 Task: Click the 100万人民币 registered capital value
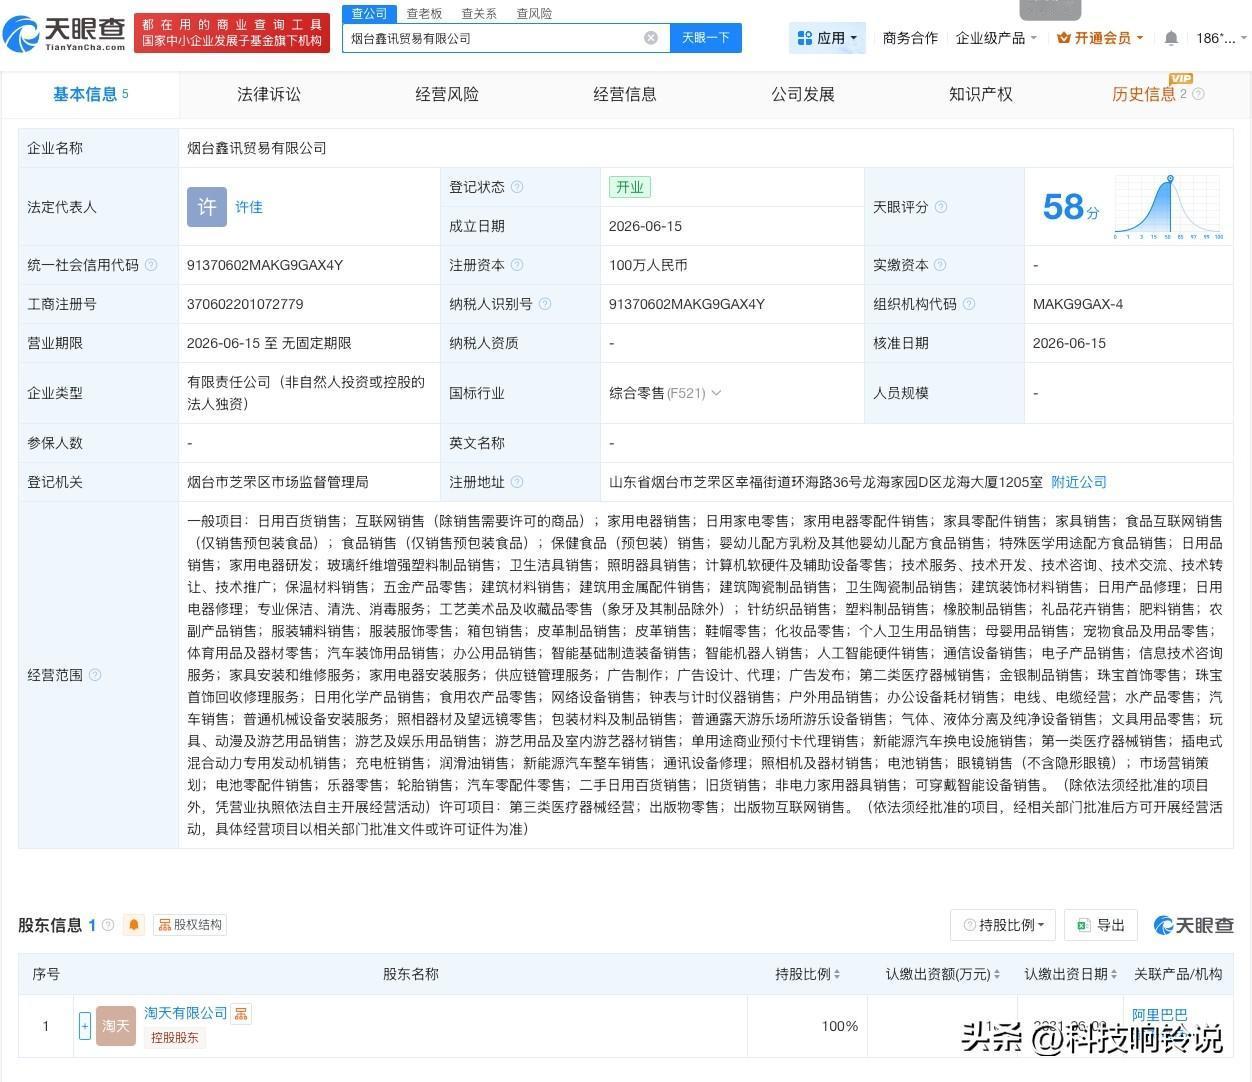648,265
